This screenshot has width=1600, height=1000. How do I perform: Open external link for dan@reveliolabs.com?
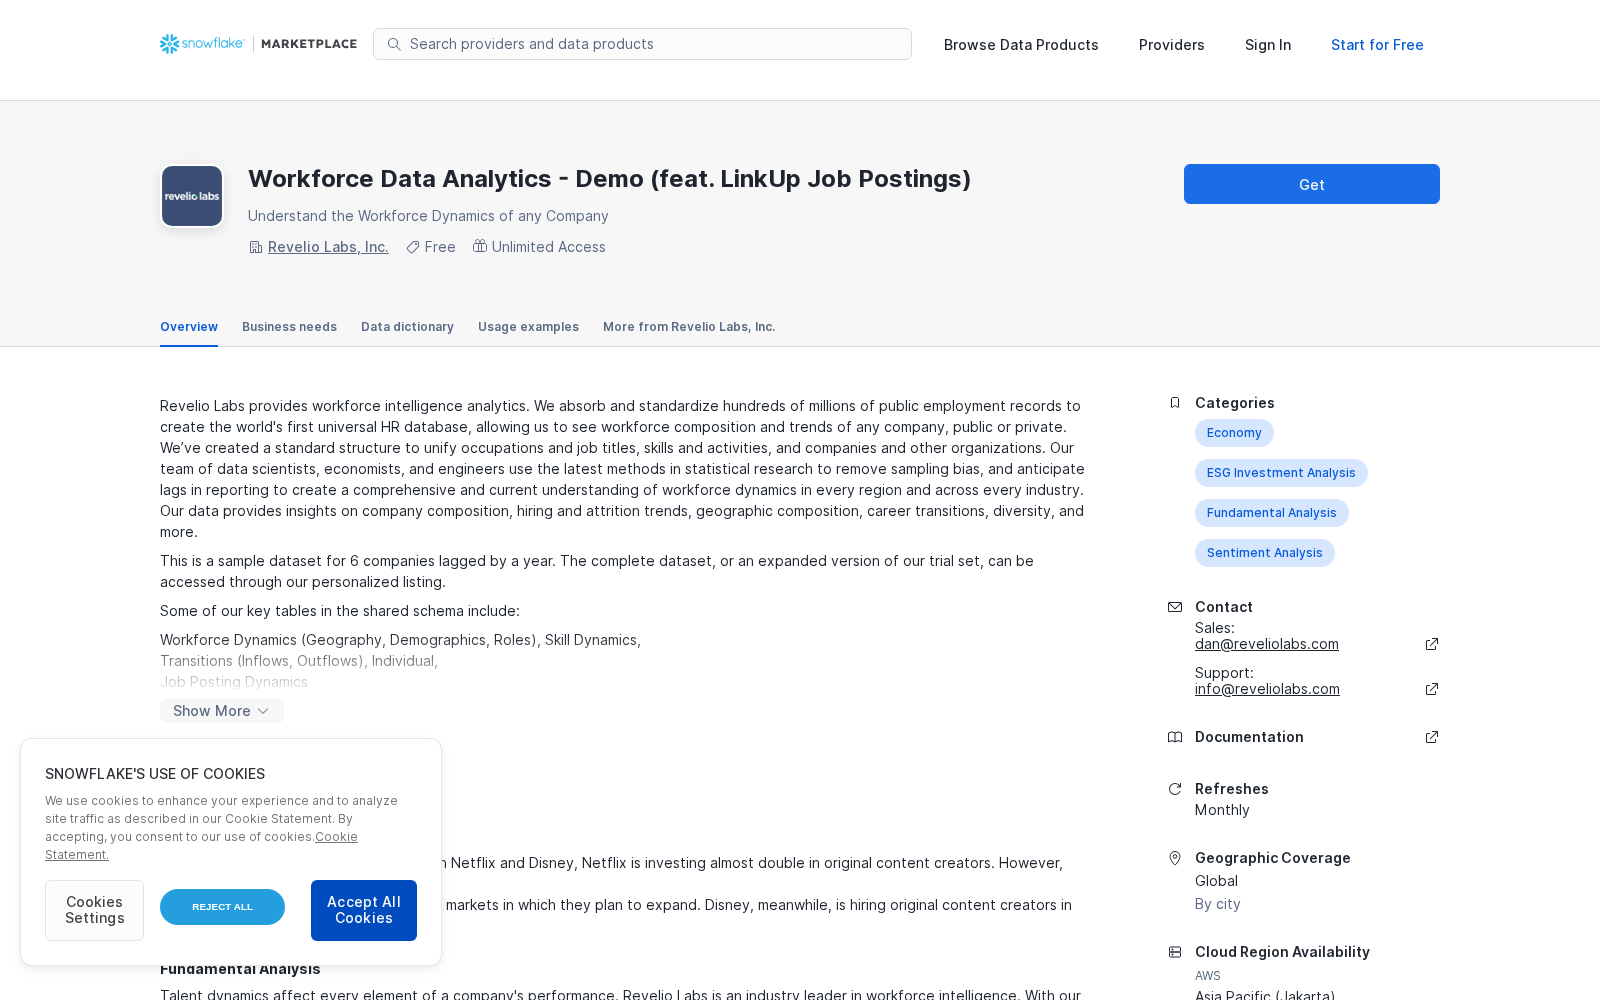coord(1432,644)
